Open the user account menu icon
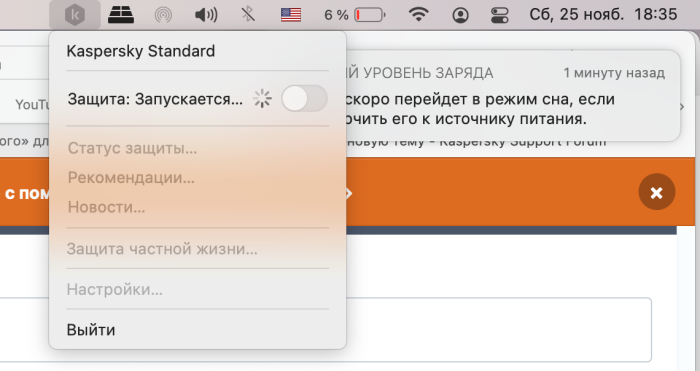Screen dimensions: 700x371 pyautogui.click(x=460, y=15)
